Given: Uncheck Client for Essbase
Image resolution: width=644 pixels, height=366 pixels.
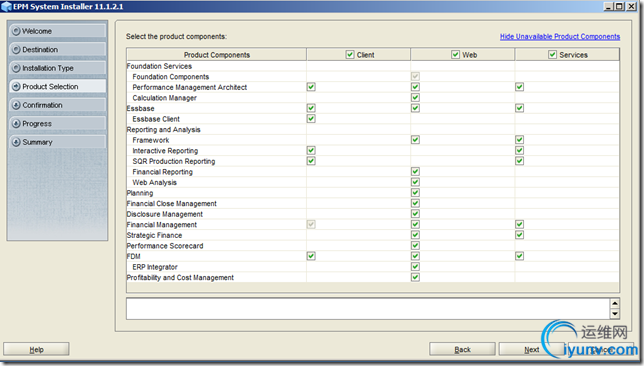Looking at the screenshot, I should pyautogui.click(x=311, y=108).
